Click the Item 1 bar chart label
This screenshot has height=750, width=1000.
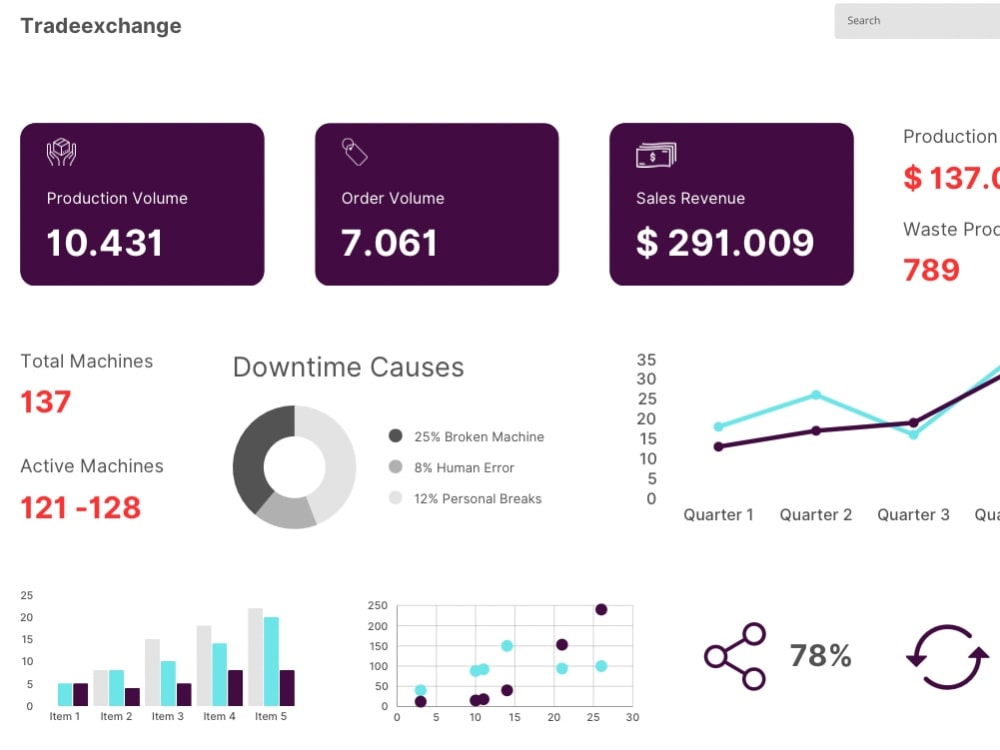click(x=65, y=717)
